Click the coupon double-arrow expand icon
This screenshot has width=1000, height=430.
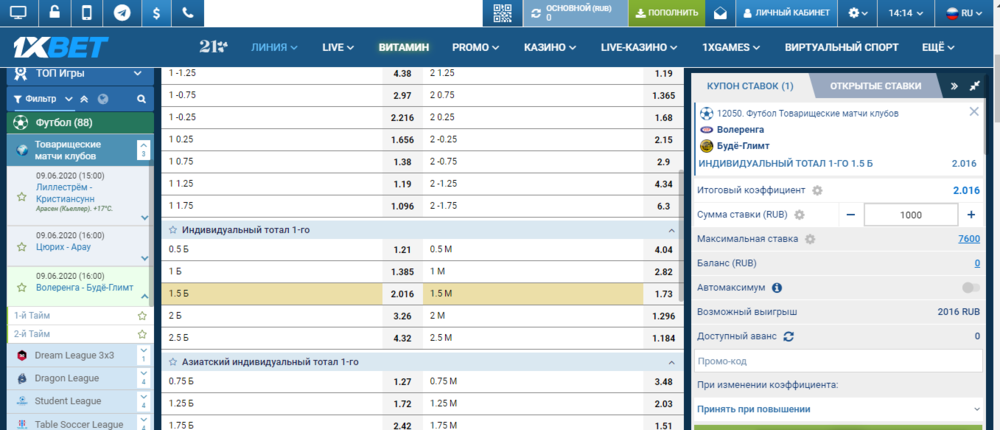click(x=954, y=86)
